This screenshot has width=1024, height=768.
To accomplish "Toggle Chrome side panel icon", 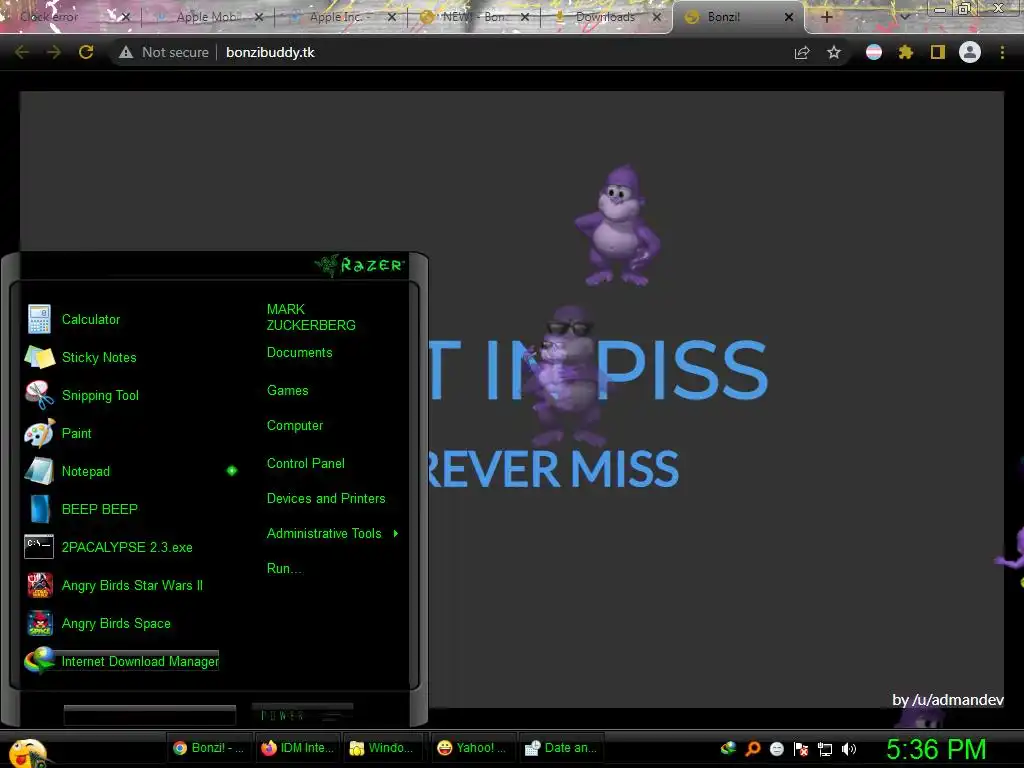I will [x=938, y=52].
